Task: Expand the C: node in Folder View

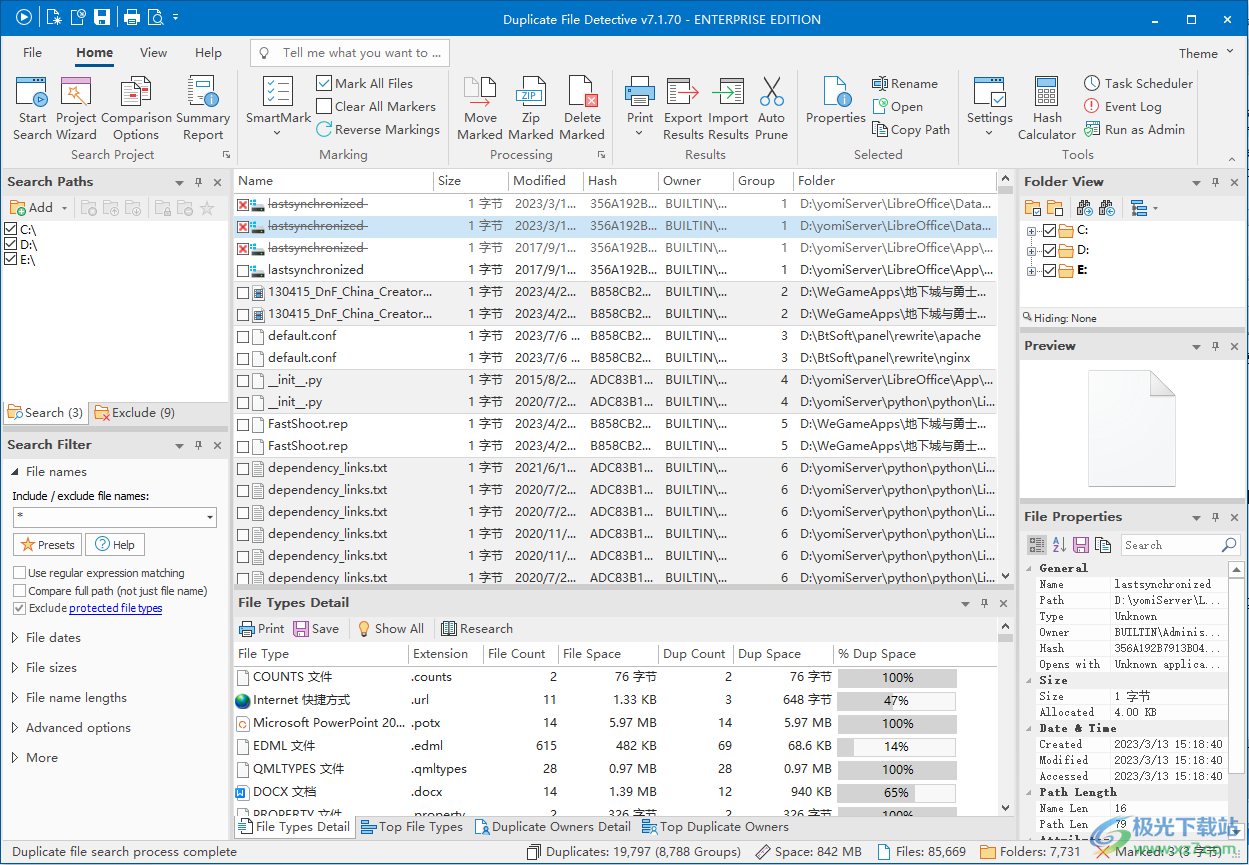Action: (1031, 230)
